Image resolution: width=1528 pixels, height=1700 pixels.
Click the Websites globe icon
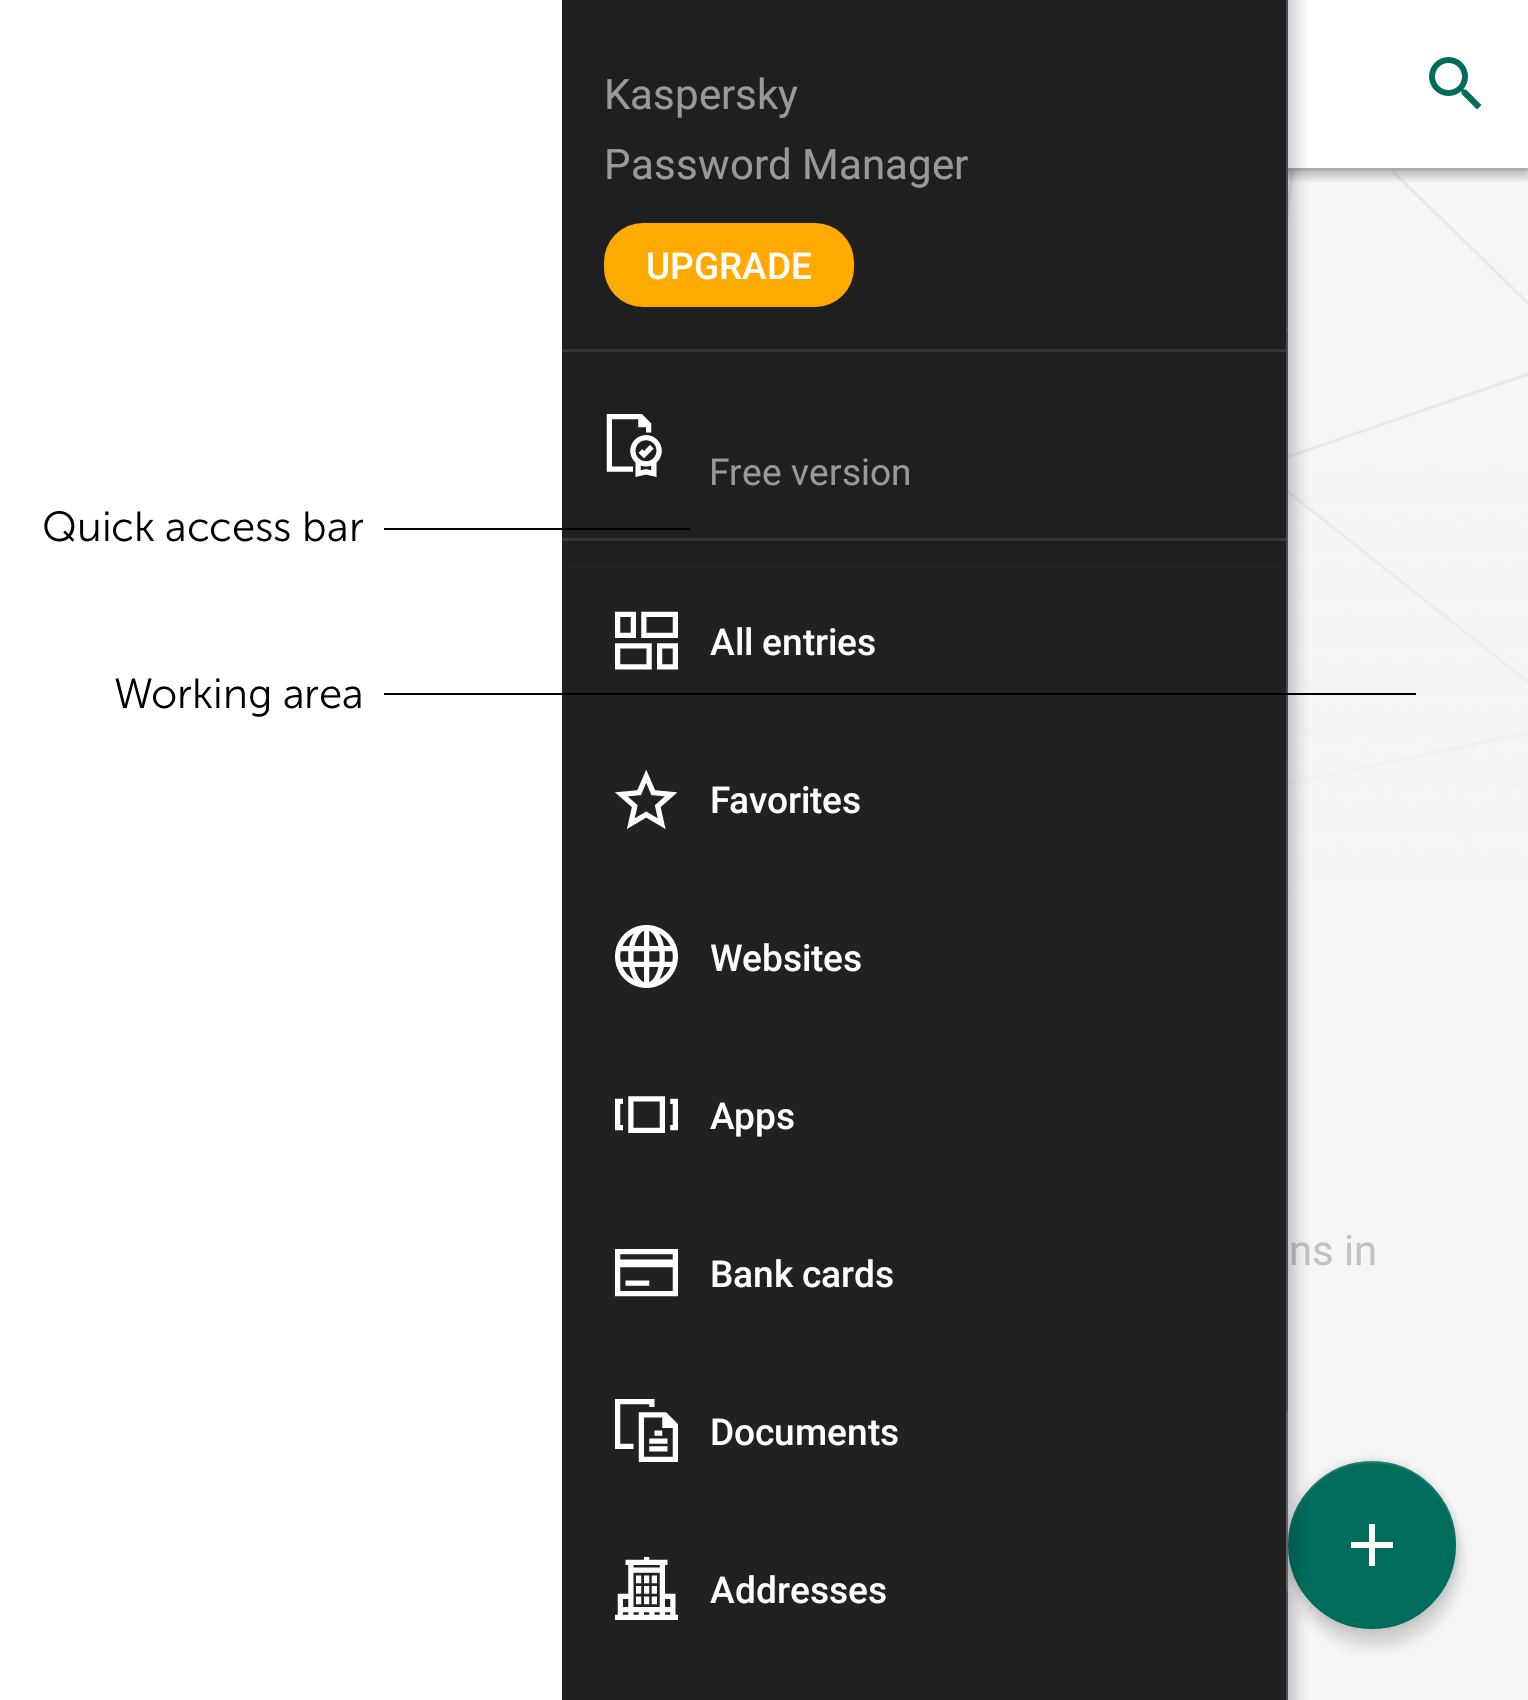[646, 957]
